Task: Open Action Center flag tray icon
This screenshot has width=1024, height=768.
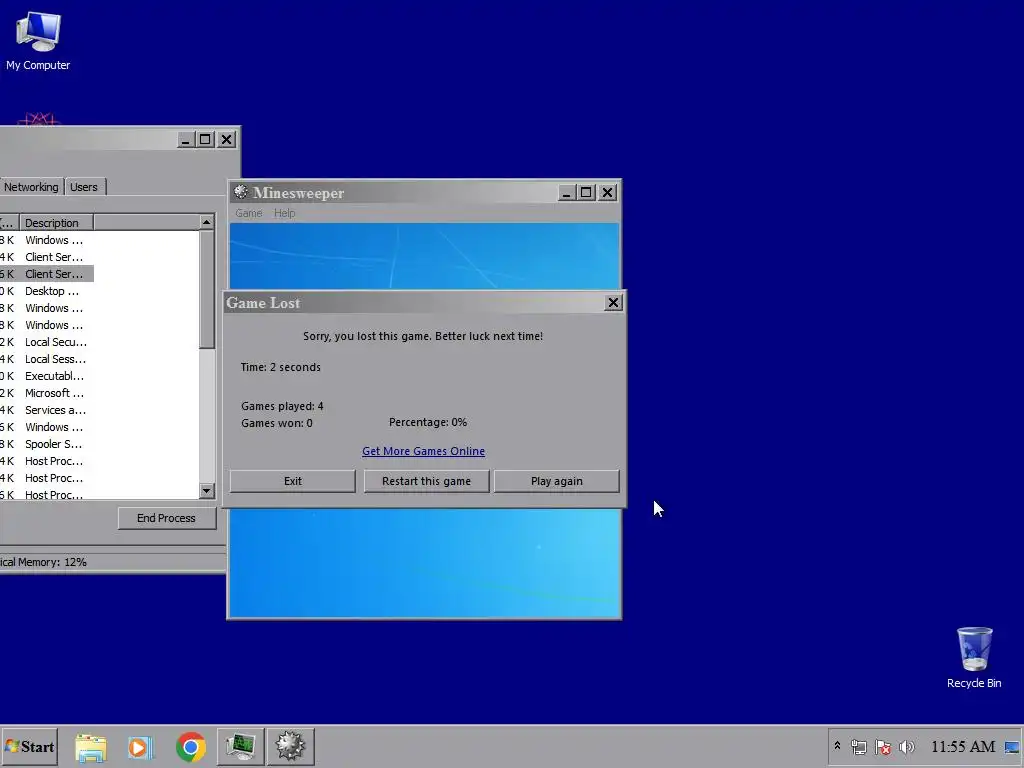Action: point(883,747)
